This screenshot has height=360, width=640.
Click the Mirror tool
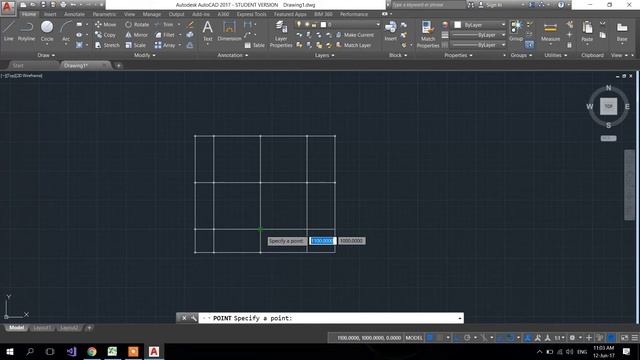[x=137, y=35]
